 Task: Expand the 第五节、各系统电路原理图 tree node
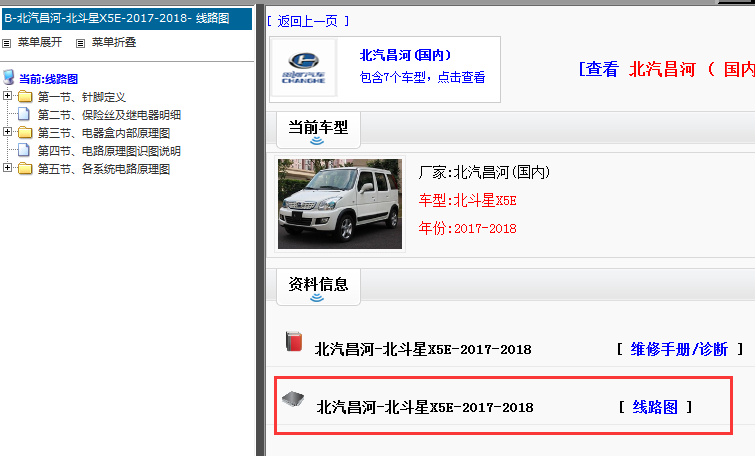pos(7,168)
